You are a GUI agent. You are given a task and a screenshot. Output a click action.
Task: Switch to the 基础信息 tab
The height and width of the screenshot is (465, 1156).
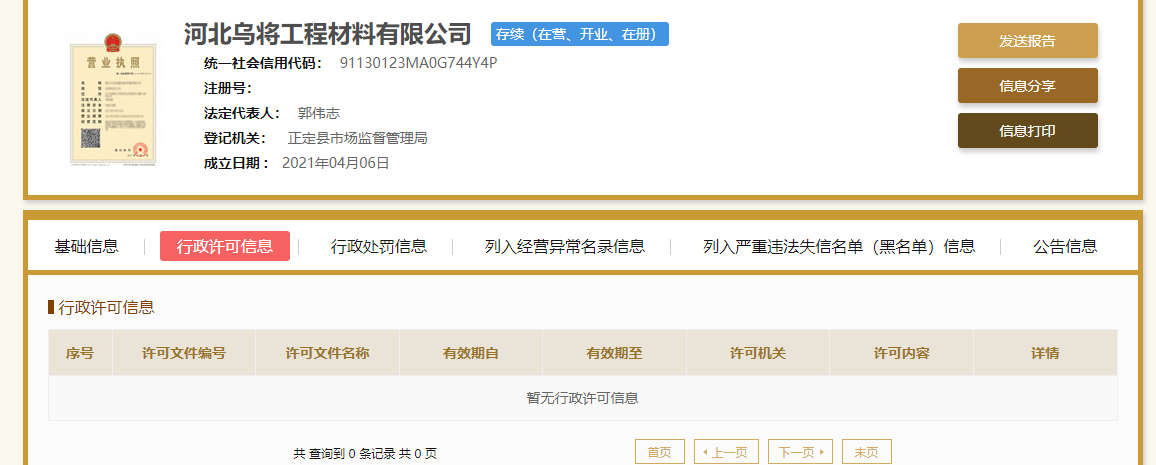click(x=86, y=246)
